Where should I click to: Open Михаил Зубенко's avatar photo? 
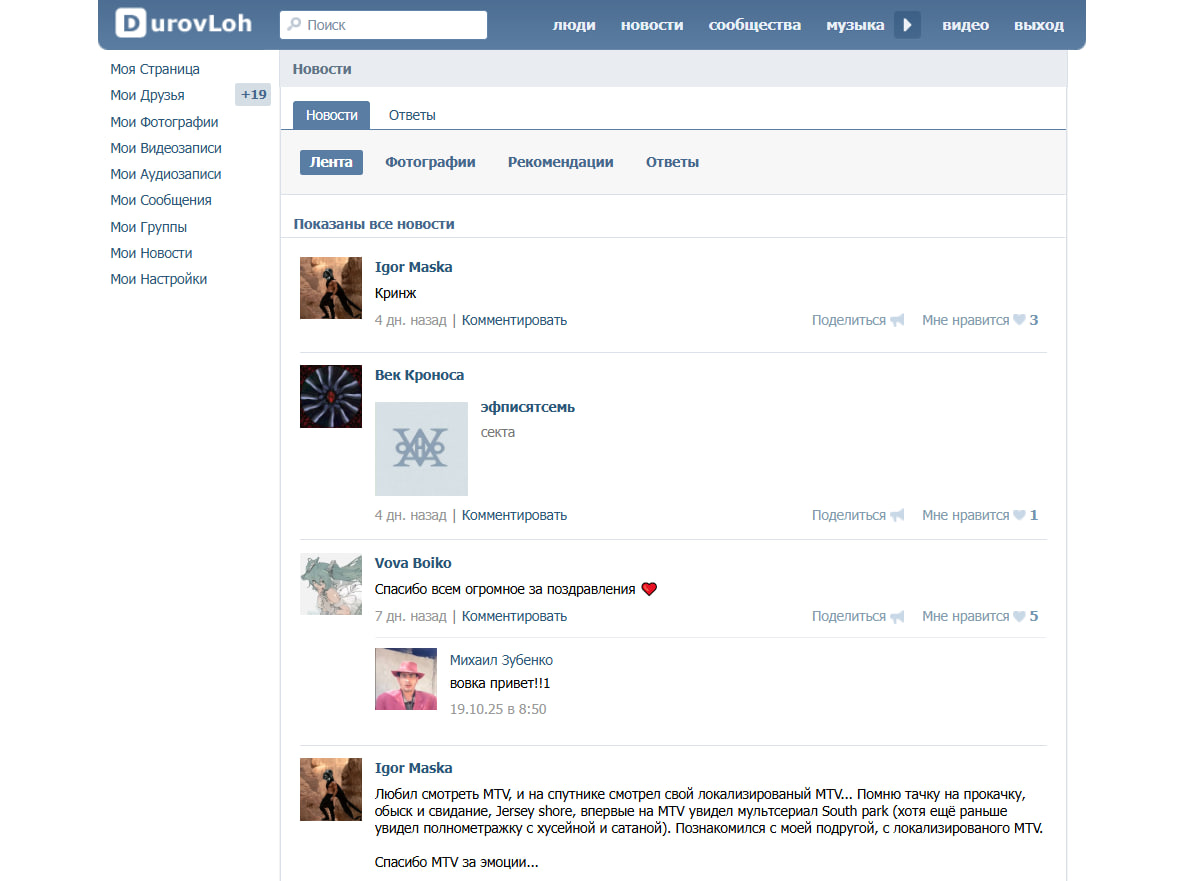point(405,679)
